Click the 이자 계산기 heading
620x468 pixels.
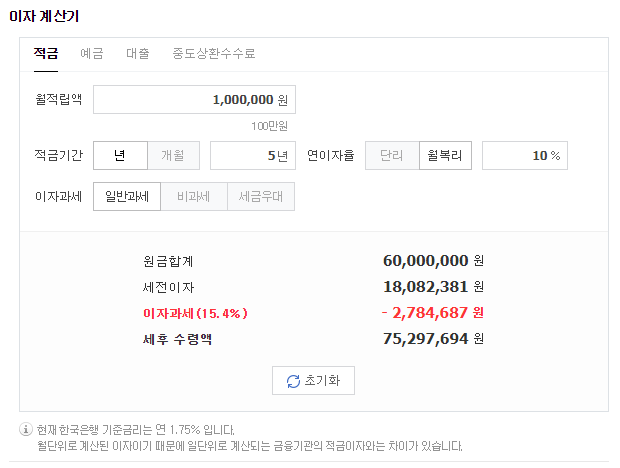click(44, 16)
